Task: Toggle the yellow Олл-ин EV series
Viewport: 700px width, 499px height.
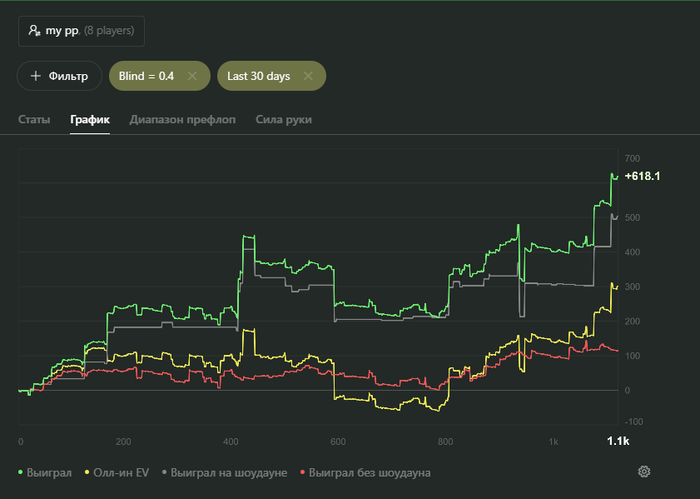Action: 118,471
